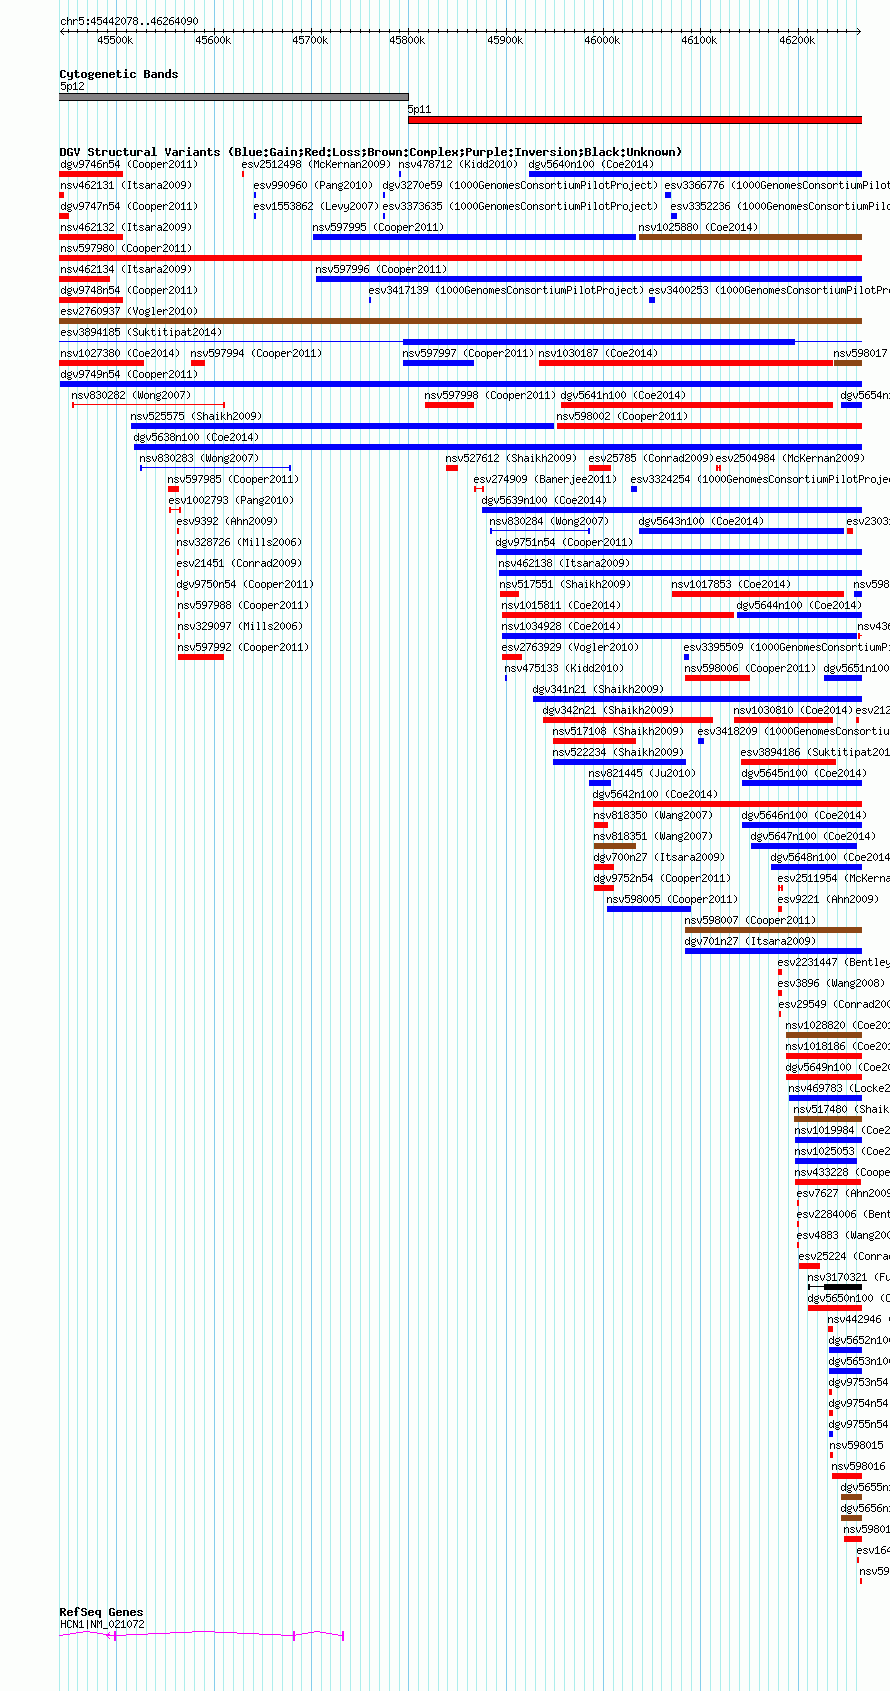Select brown nsv598007 (Cooper2011) variant
The image size is (890, 1691).
[773, 930]
